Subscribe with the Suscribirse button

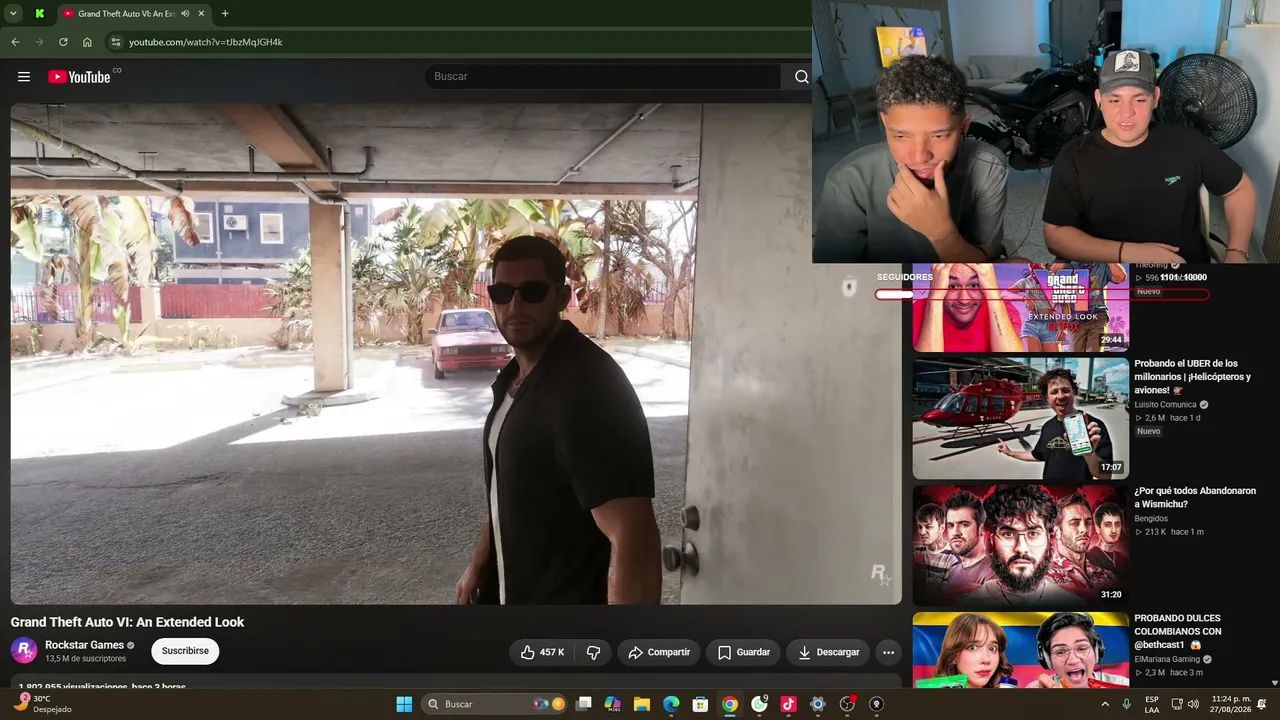click(x=185, y=651)
